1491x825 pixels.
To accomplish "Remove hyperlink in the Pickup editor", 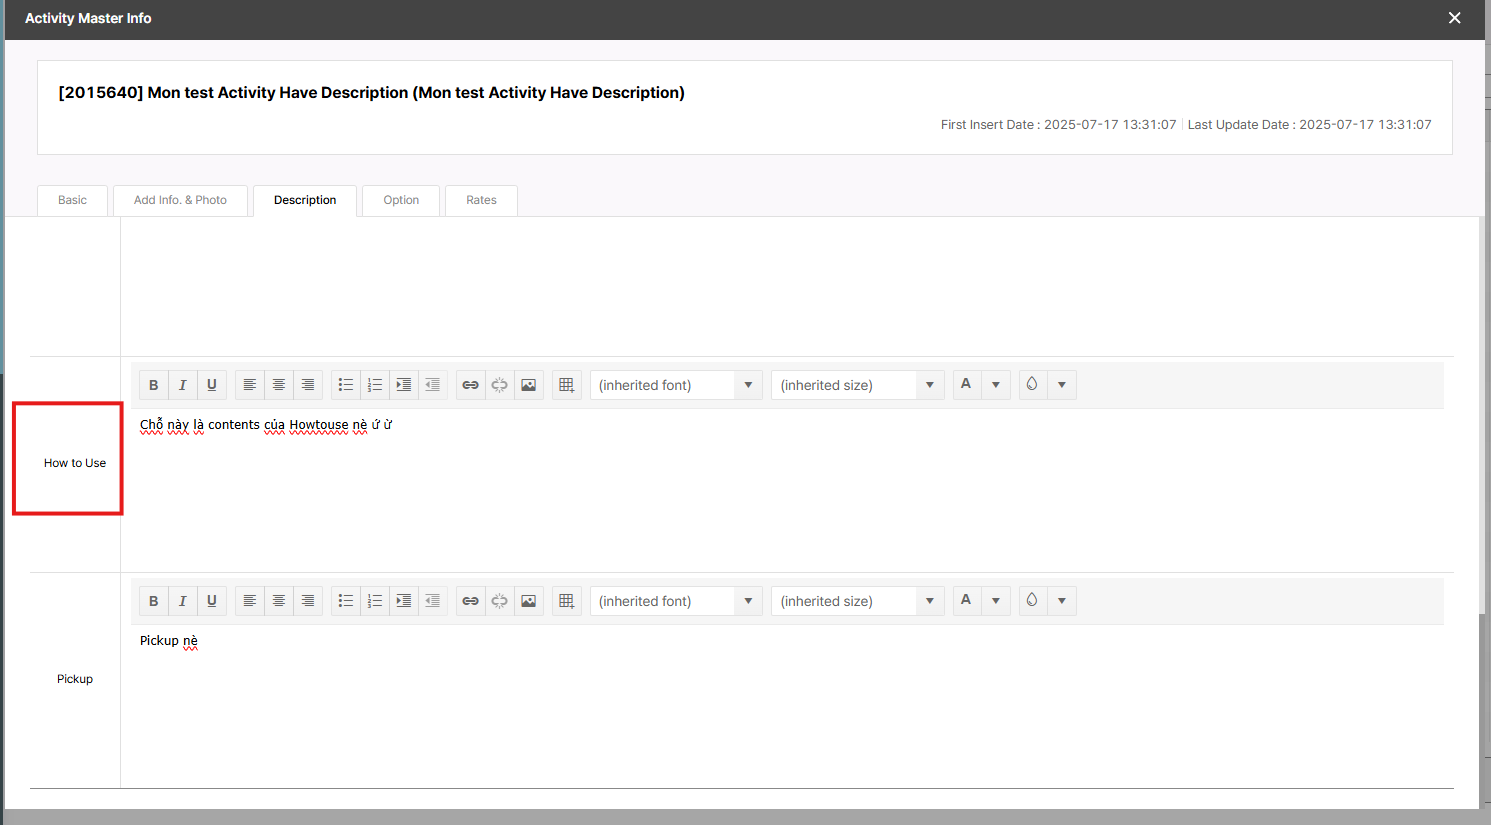I will coord(499,601).
